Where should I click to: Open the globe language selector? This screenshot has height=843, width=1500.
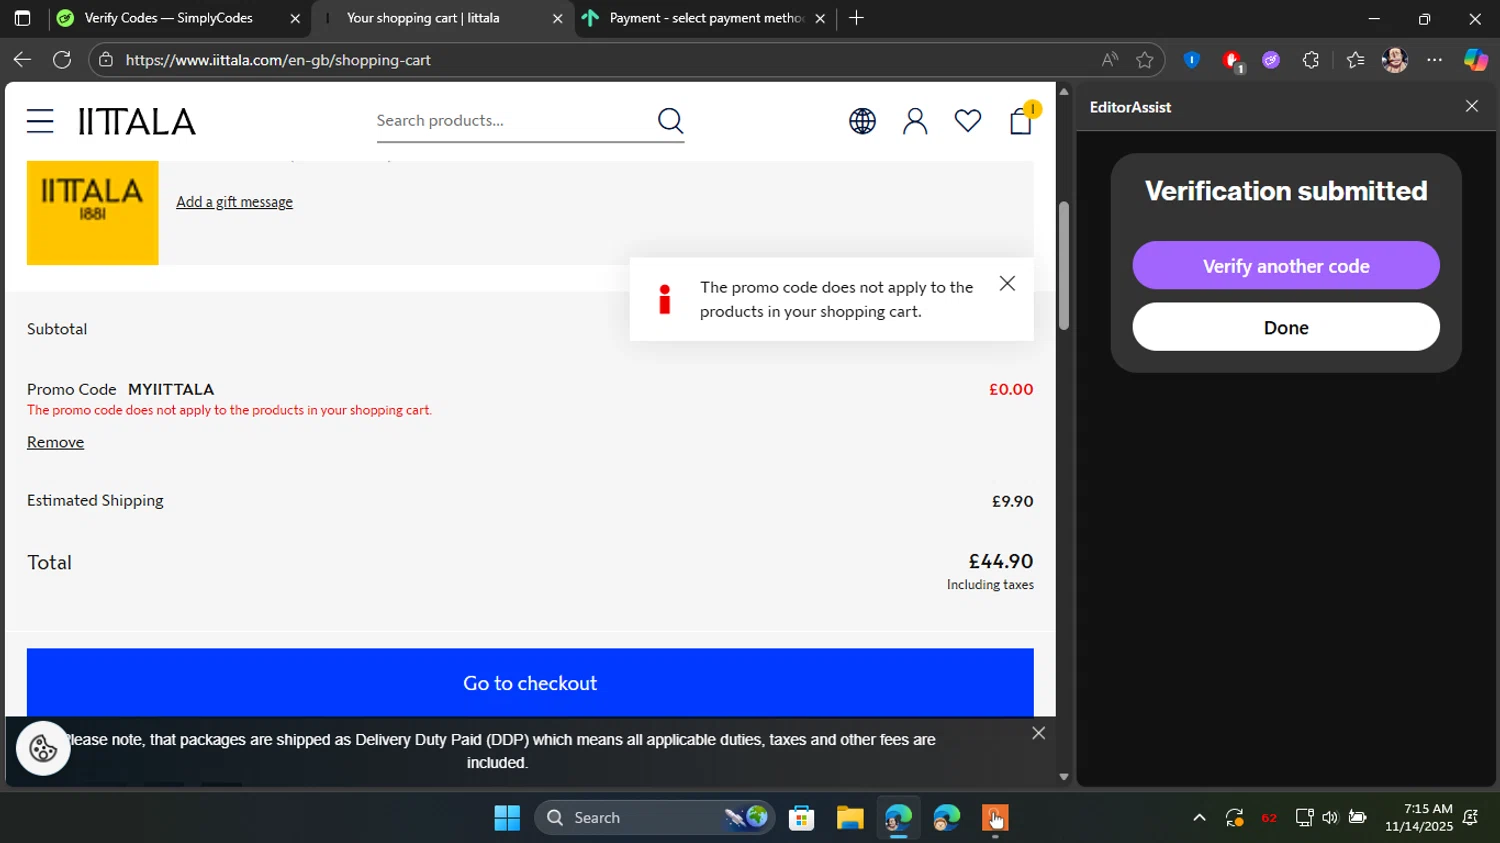click(862, 121)
